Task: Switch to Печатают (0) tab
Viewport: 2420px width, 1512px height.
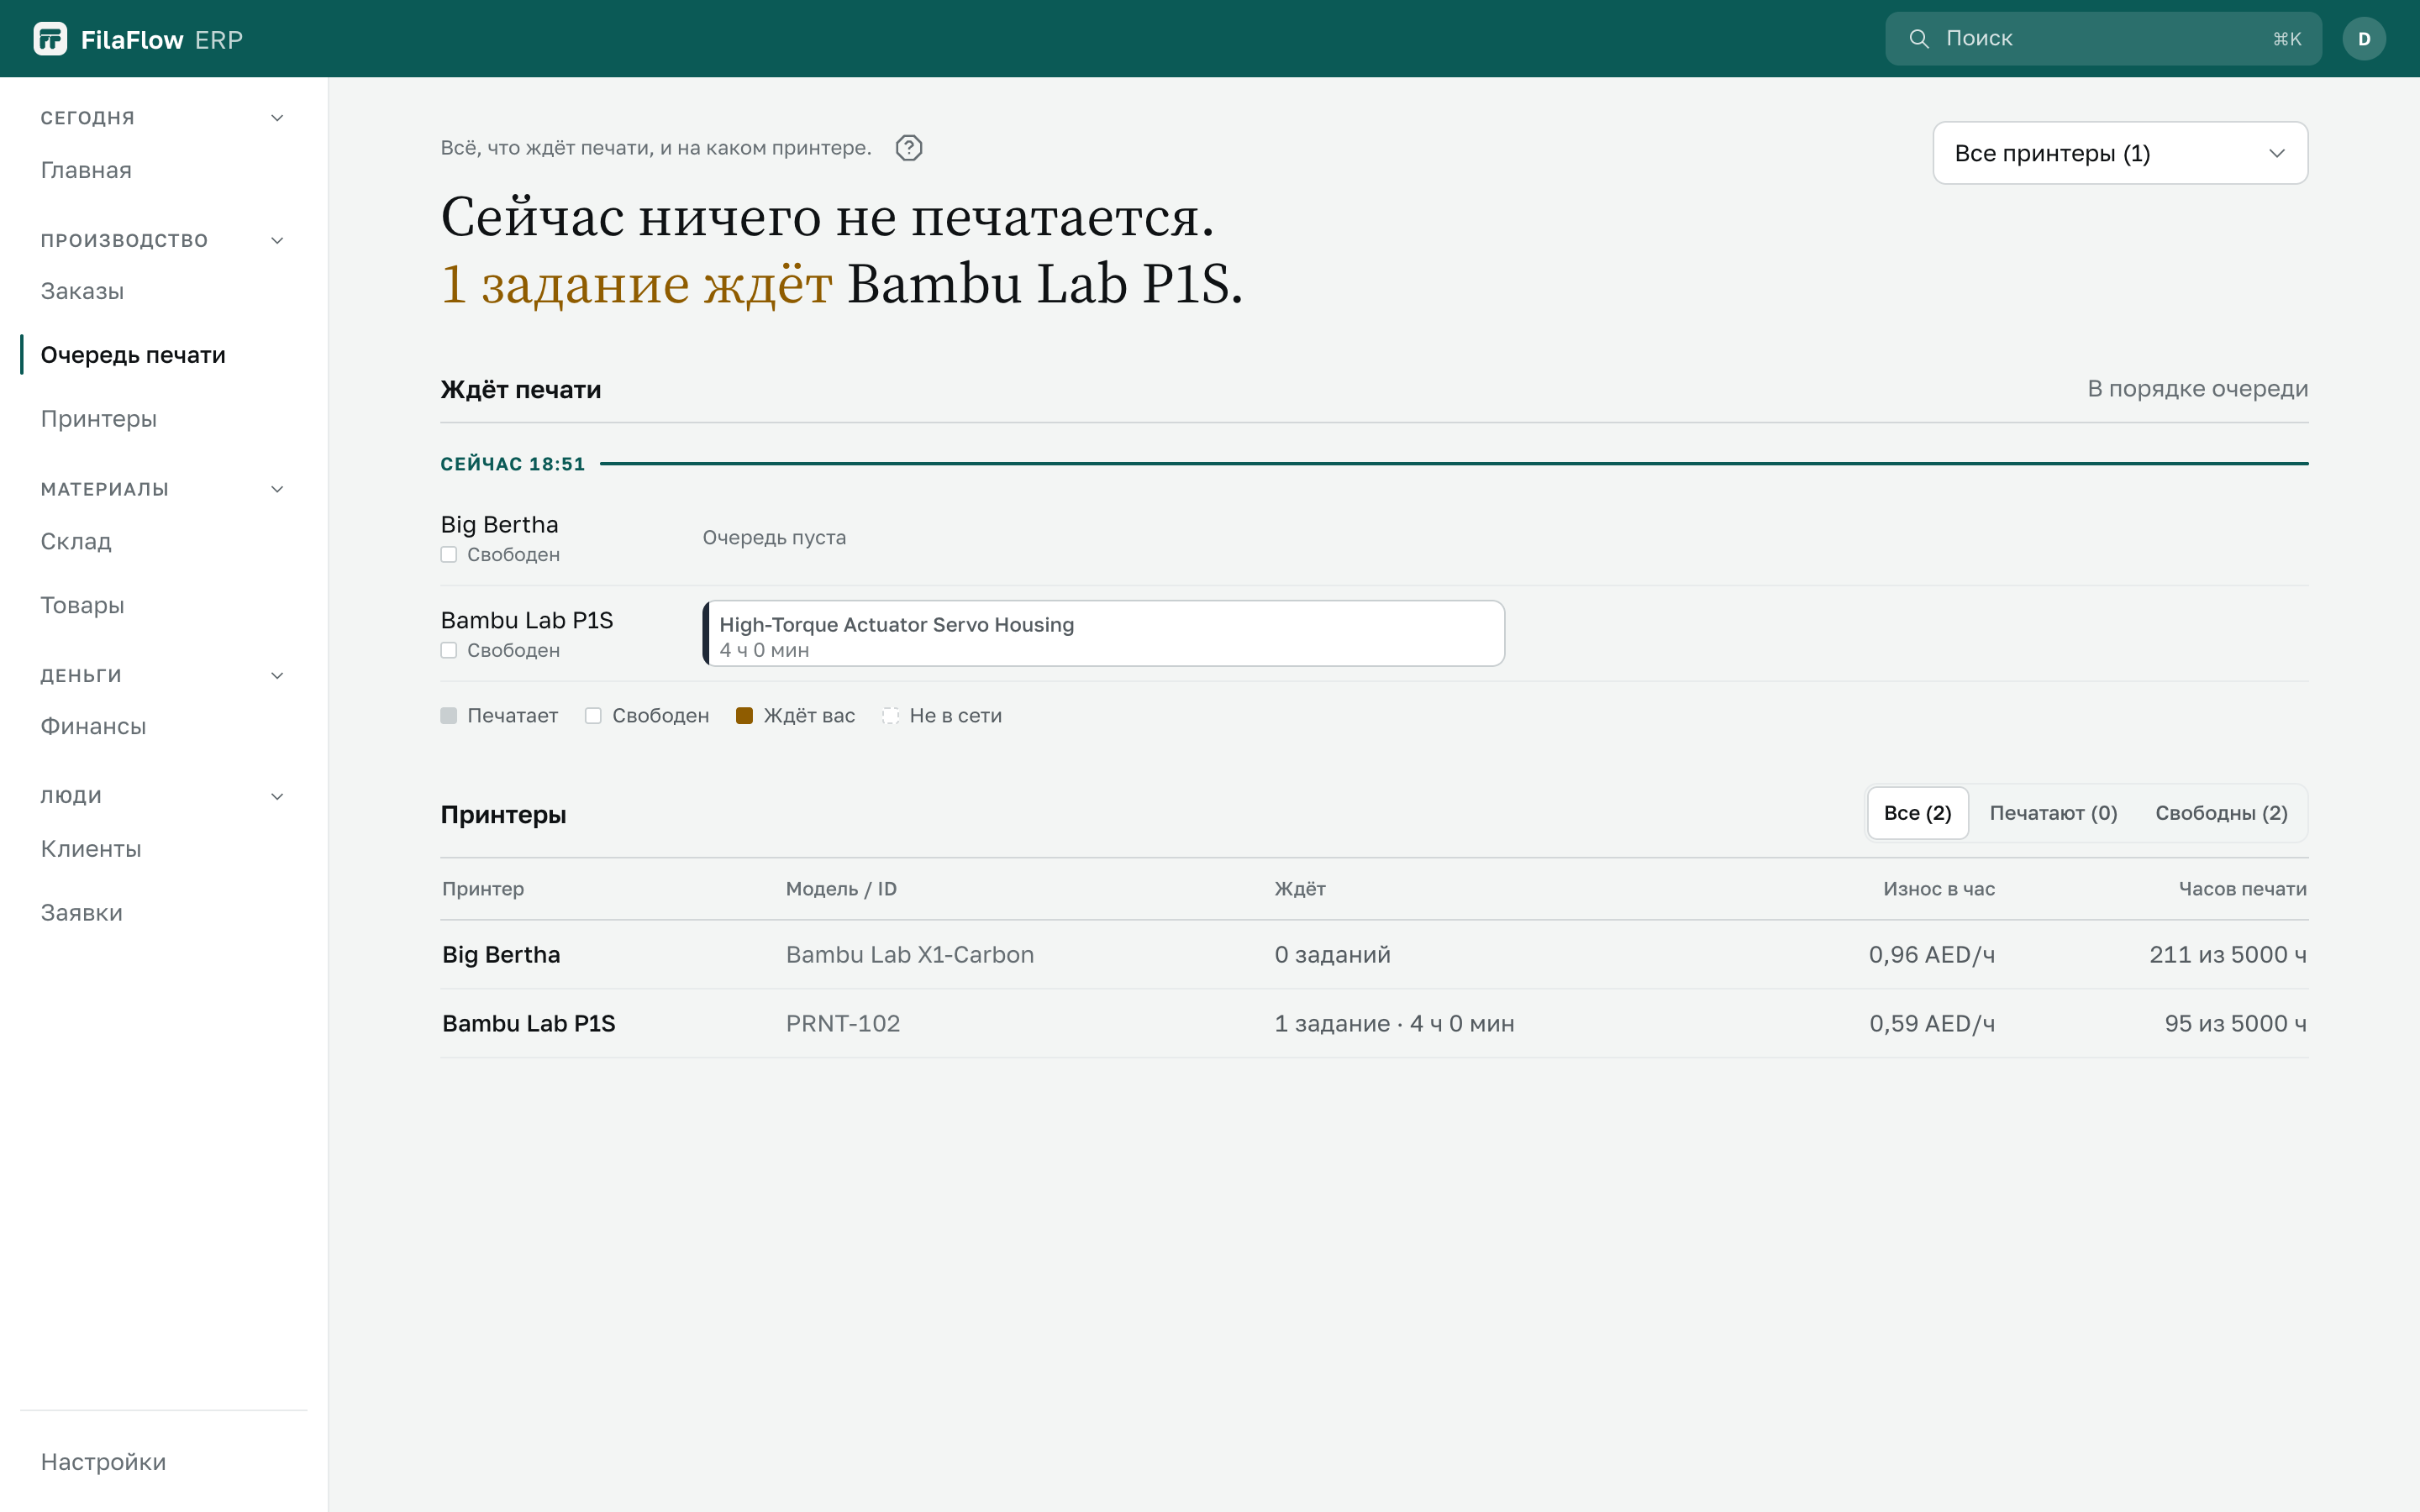Action: pyautogui.click(x=2053, y=813)
